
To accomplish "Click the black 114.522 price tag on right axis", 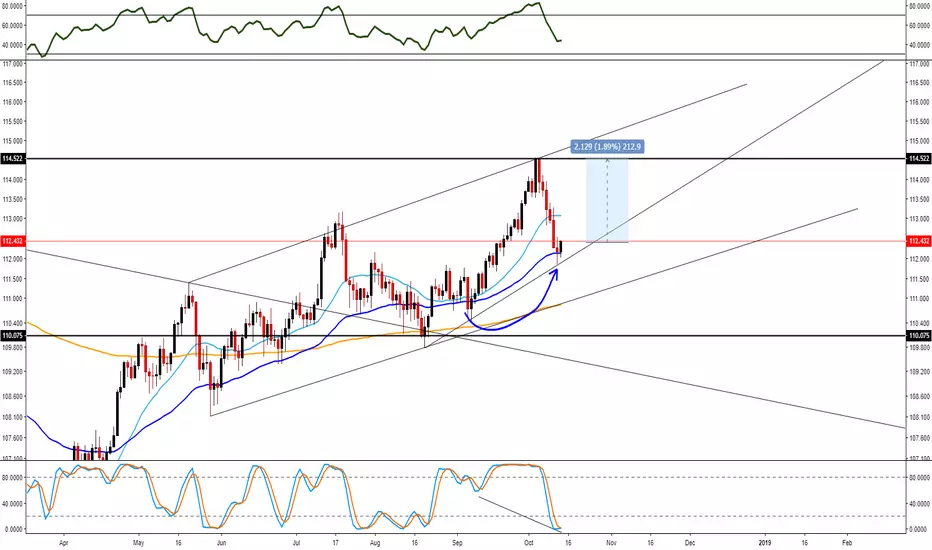I will point(919,159).
